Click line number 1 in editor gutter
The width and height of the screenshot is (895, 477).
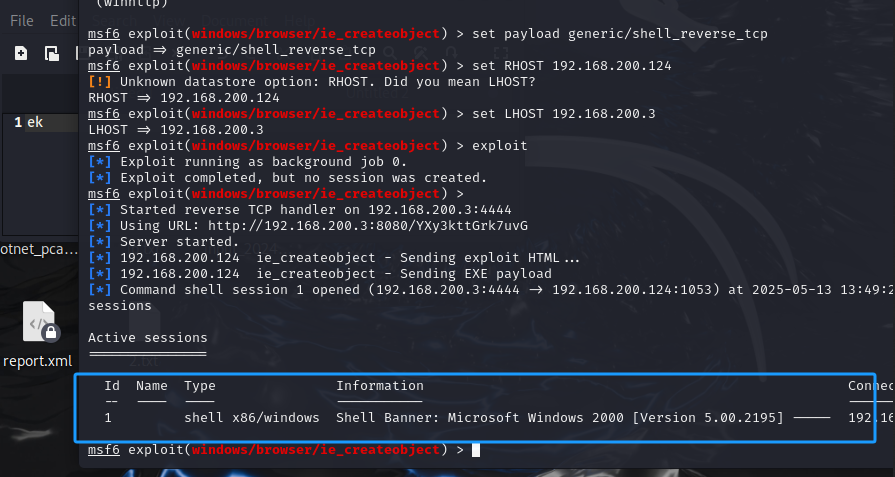point(18,122)
